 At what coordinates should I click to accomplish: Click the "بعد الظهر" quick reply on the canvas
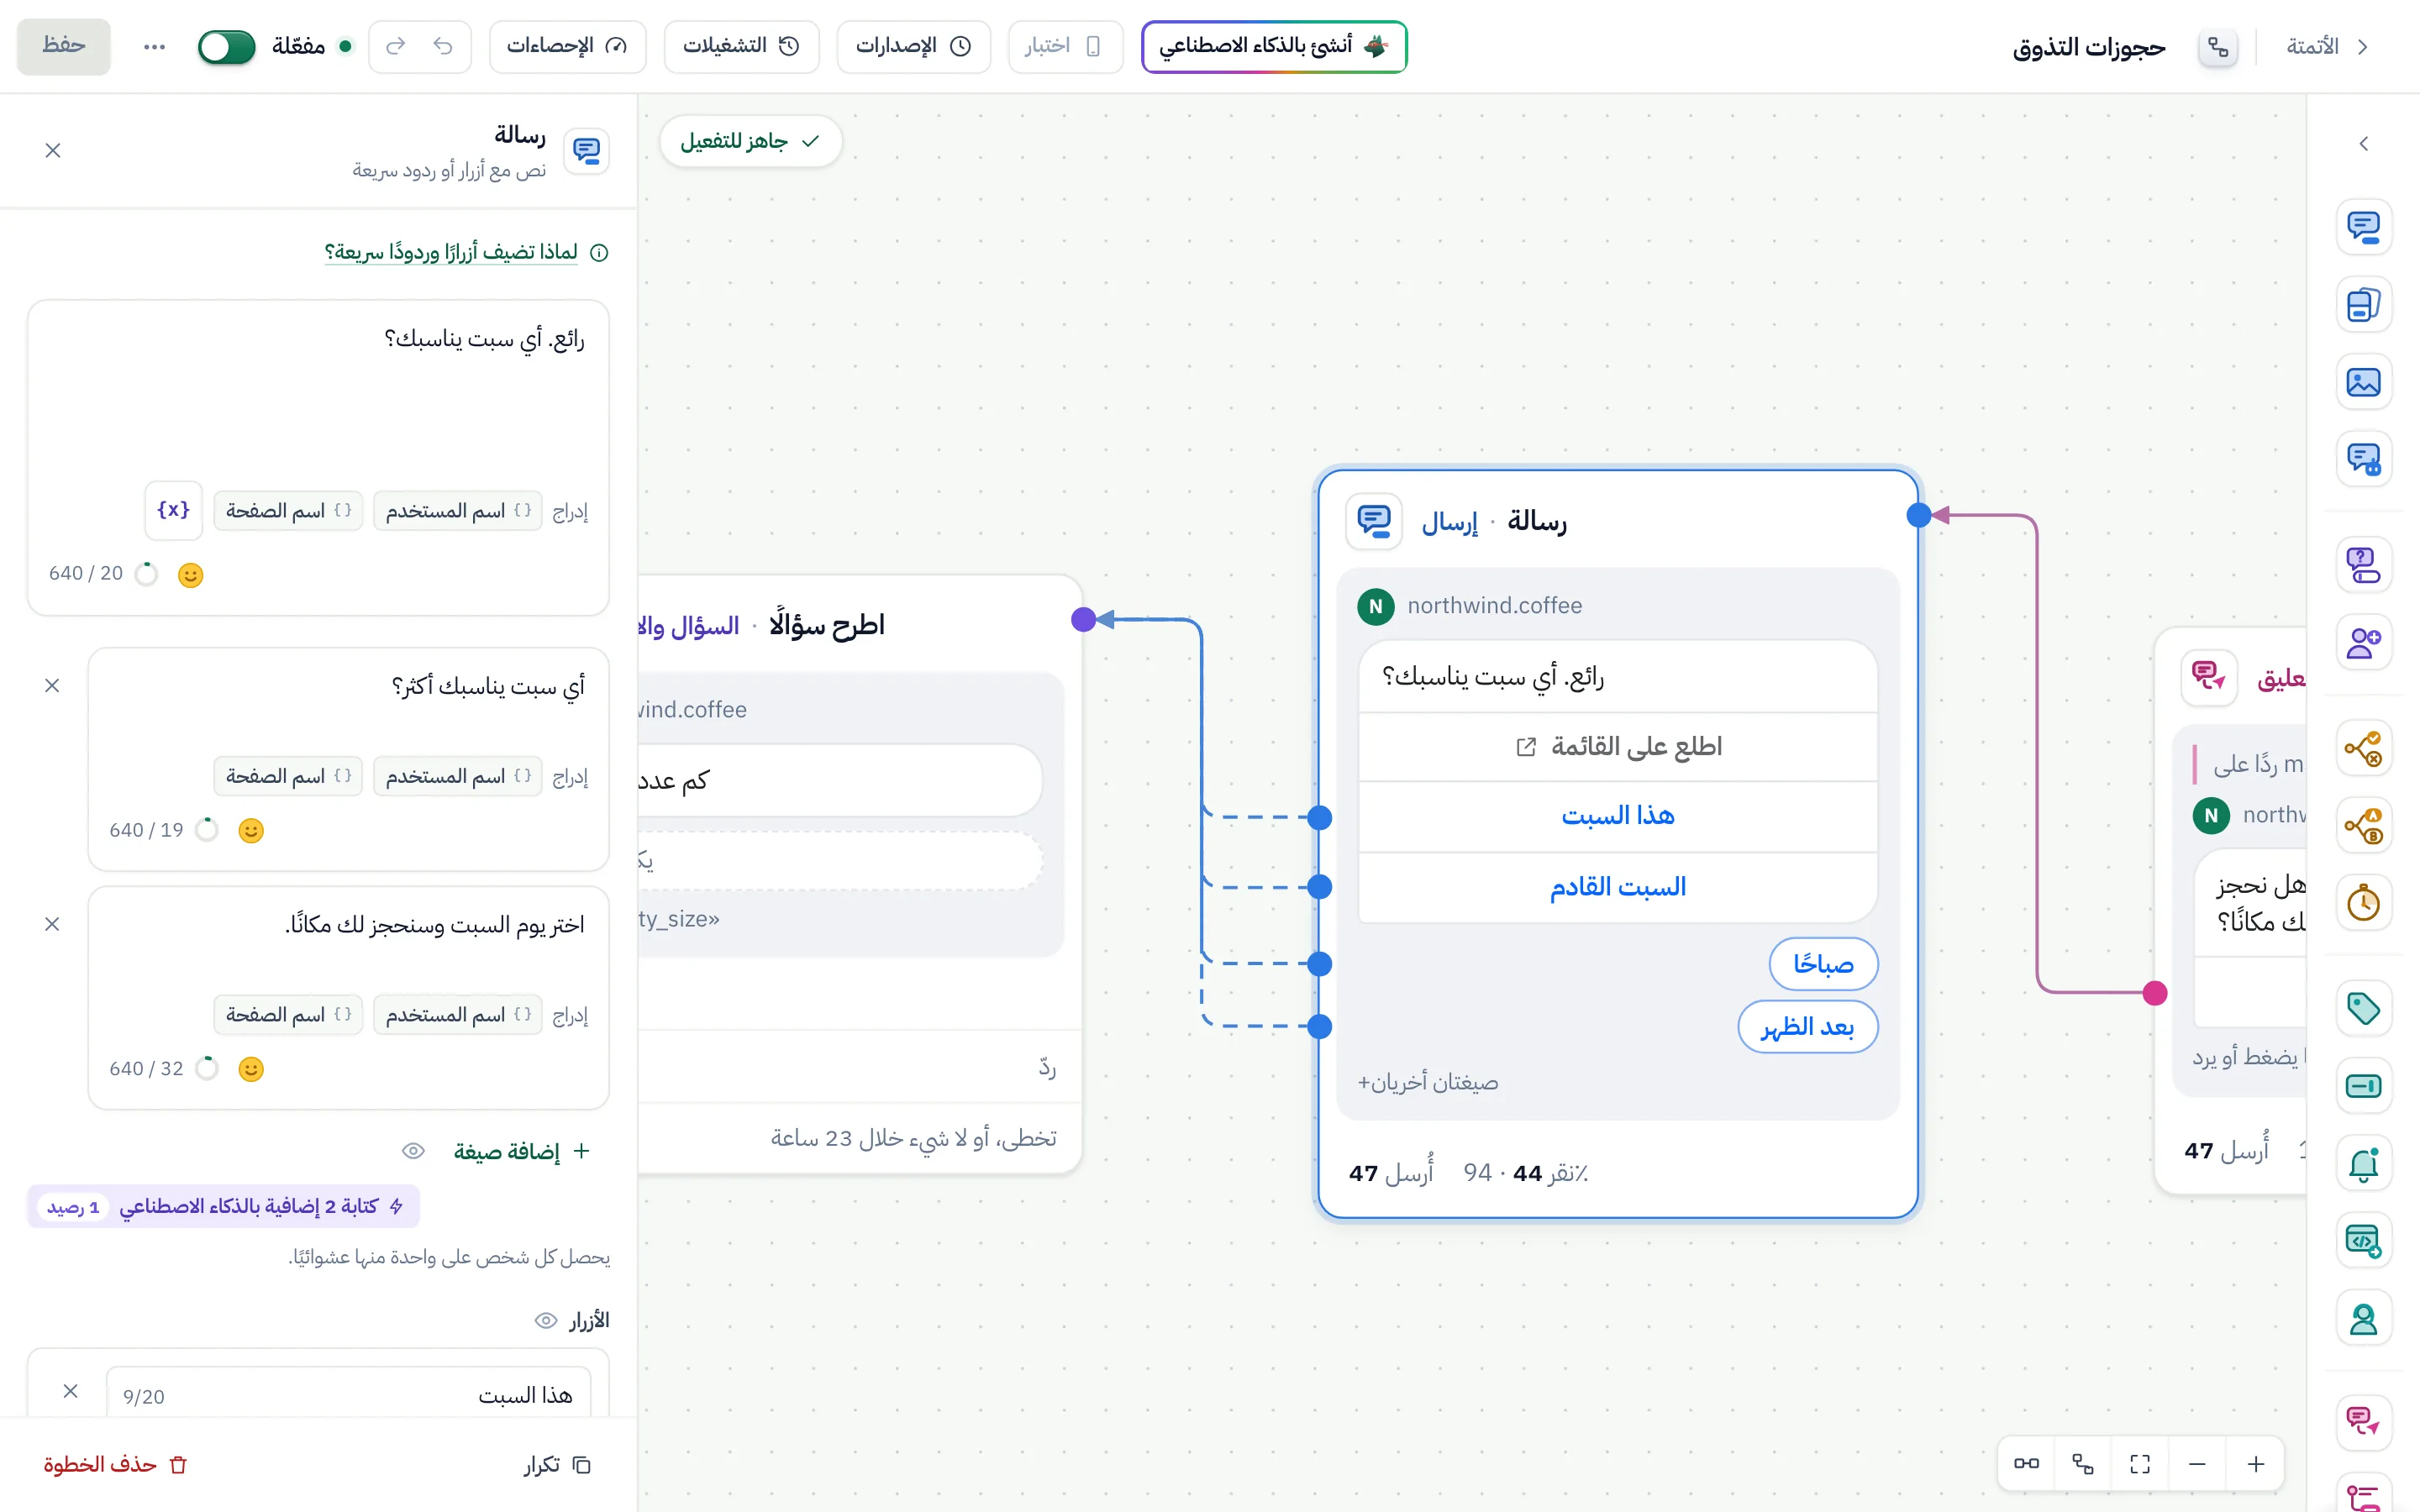pos(1807,1027)
